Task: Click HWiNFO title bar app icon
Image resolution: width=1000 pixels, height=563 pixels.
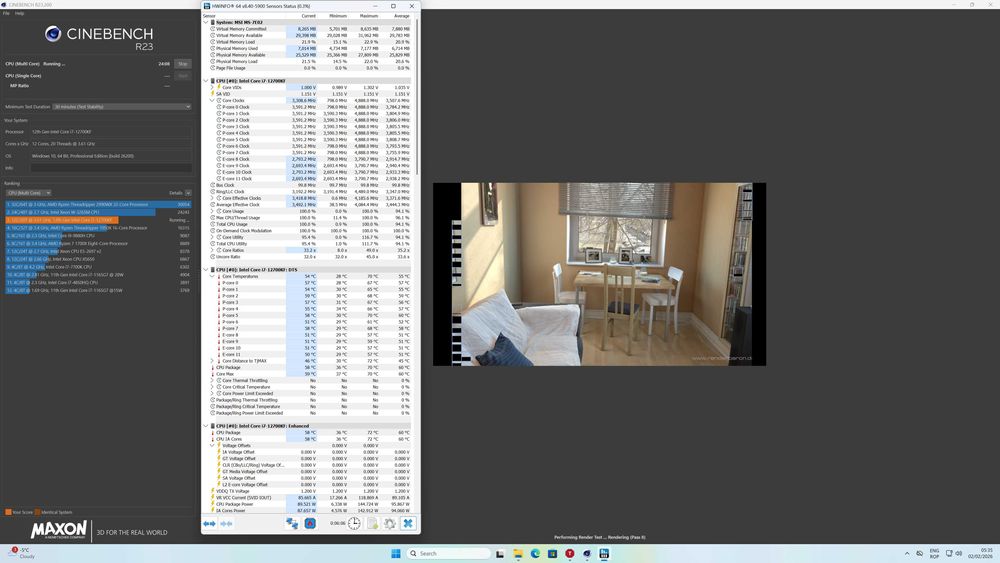Action: [207, 6]
